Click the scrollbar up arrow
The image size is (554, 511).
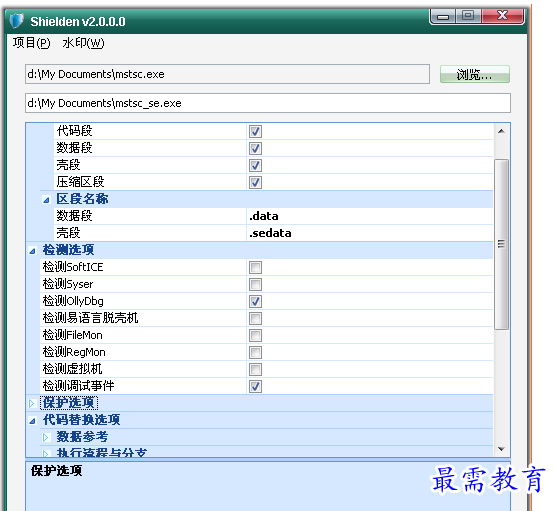tap(501, 131)
